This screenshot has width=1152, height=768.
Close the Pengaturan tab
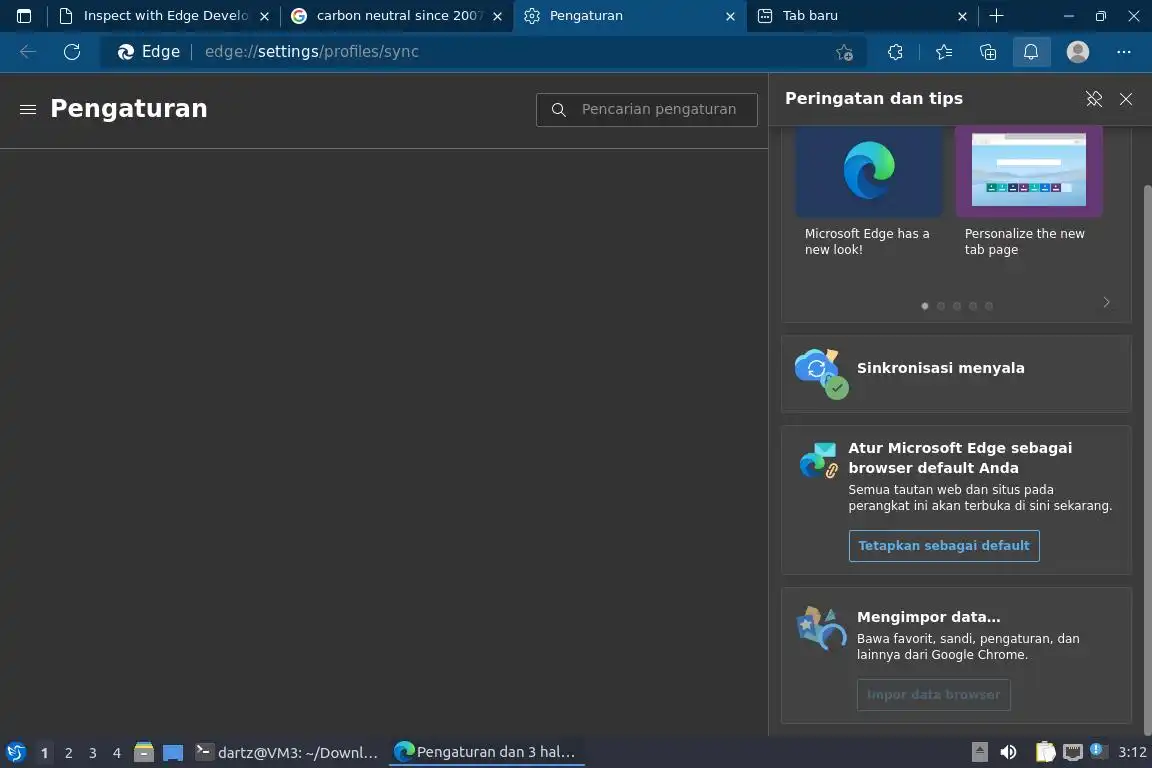point(730,16)
